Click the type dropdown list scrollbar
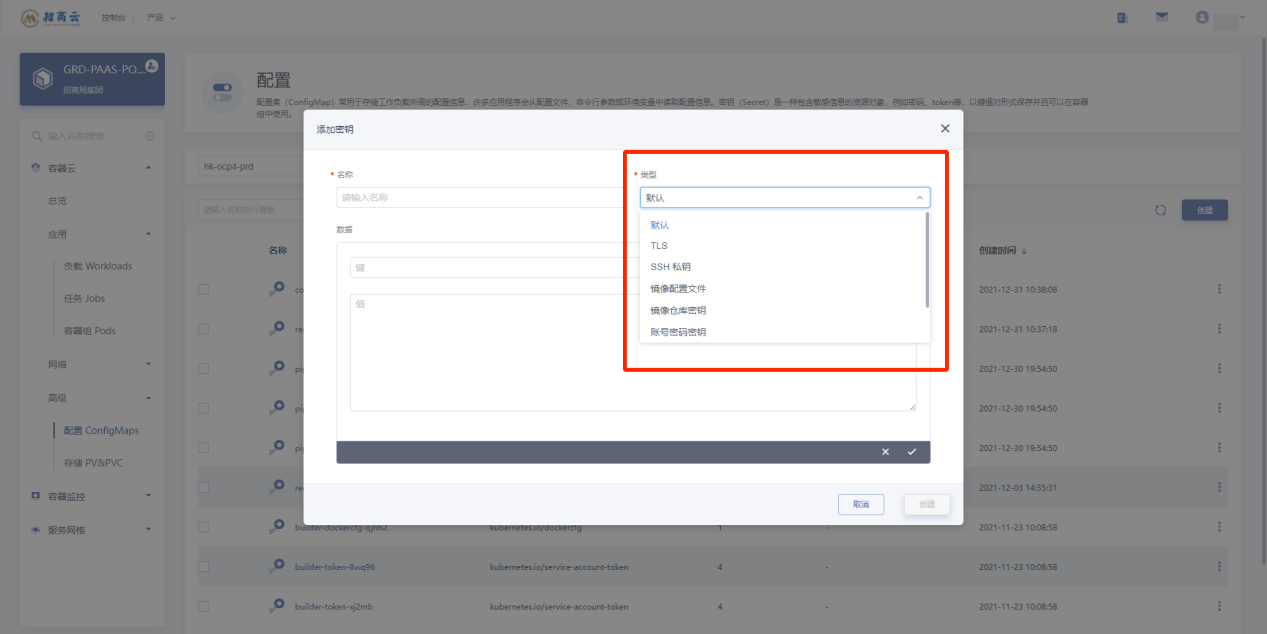The height and width of the screenshot is (634, 1267). (928, 260)
